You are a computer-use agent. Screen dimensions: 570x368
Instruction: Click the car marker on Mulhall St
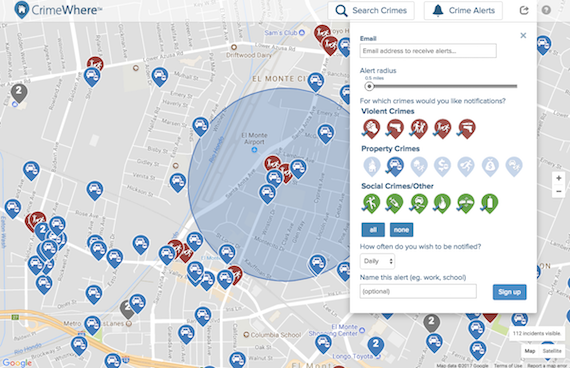click(160, 76)
